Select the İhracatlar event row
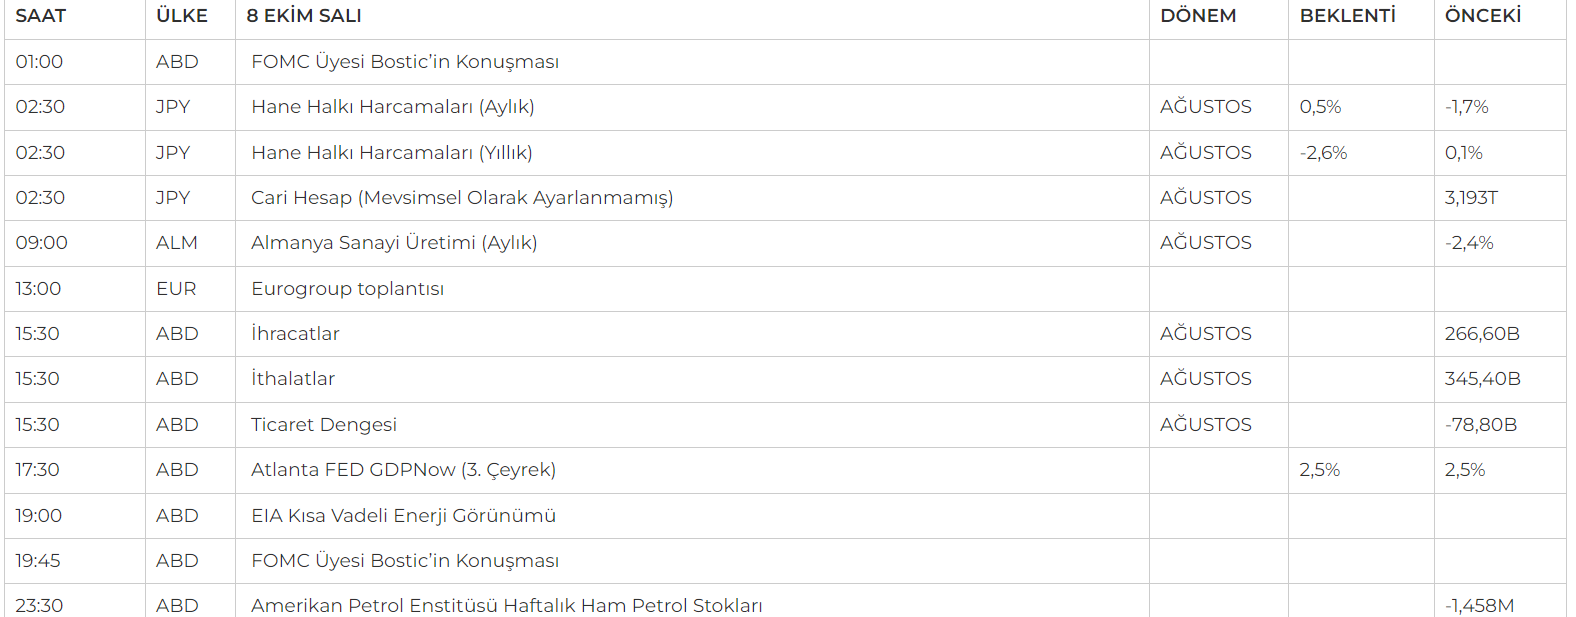 [x=295, y=334]
